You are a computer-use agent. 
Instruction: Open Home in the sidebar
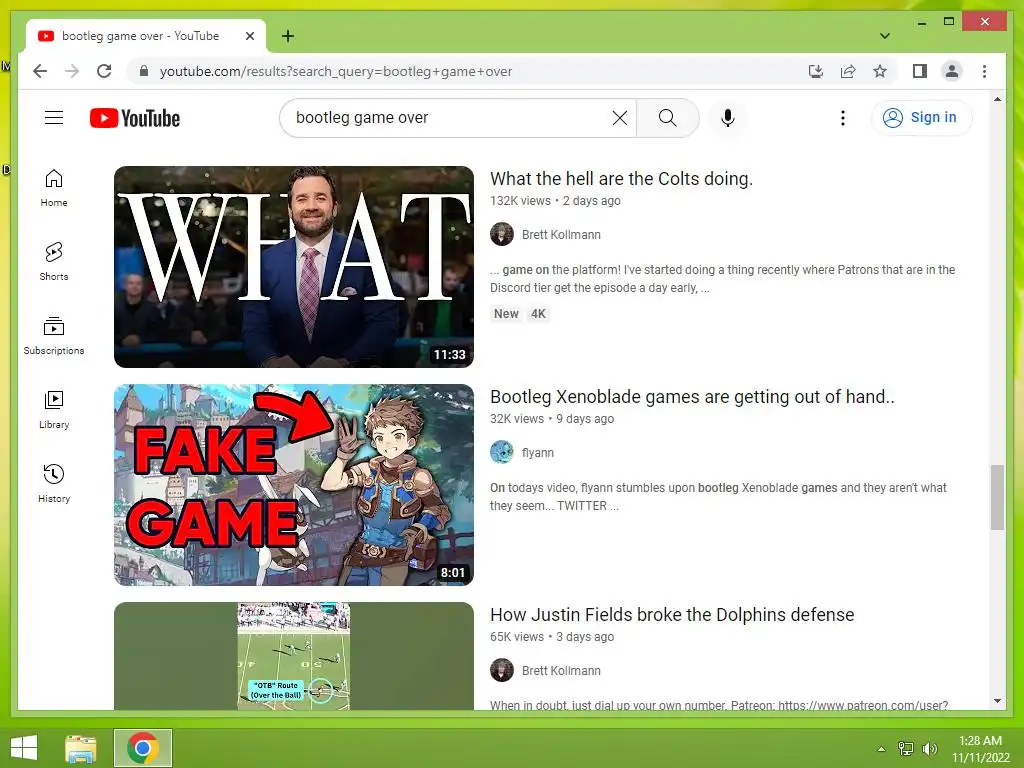(x=54, y=188)
